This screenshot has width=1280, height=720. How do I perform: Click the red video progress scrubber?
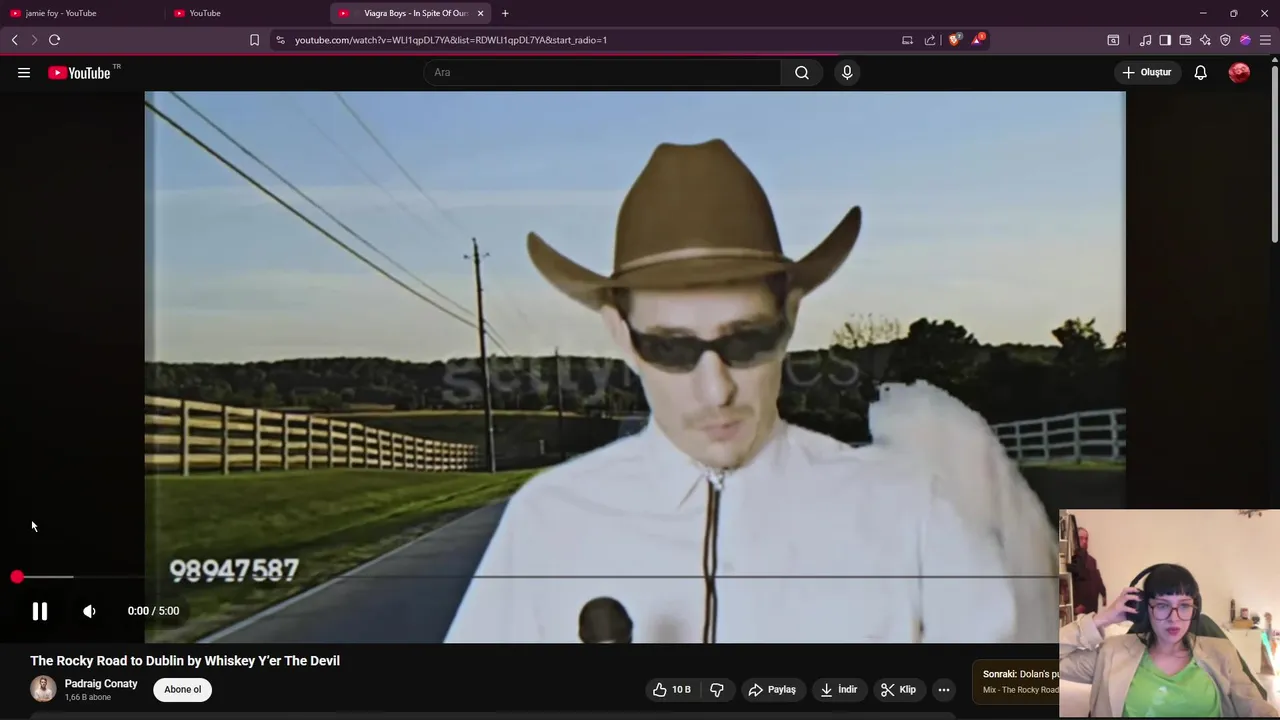point(17,577)
